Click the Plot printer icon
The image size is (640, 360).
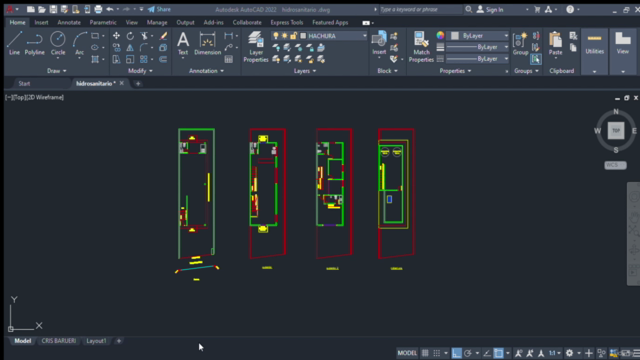[98, 9]
